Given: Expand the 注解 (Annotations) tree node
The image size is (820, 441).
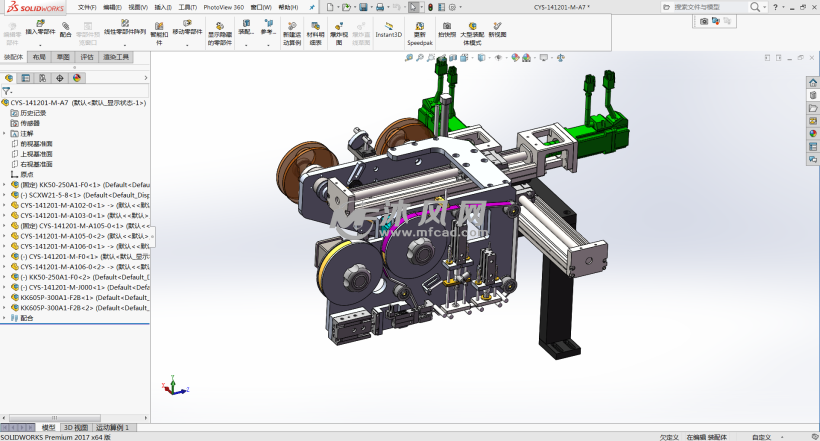Looking at the screenshot, I should click(5, 133).
